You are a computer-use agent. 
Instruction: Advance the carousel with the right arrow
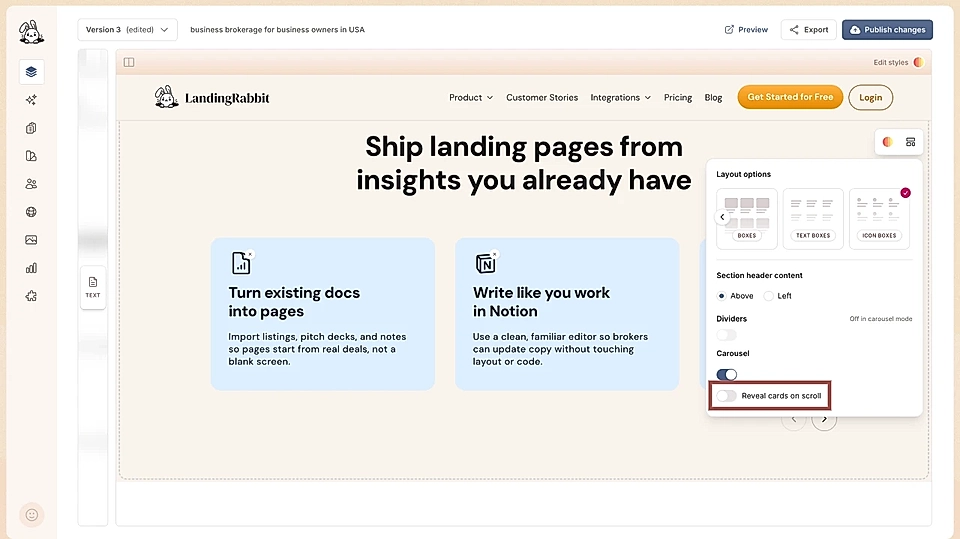[x=824, y=419]
